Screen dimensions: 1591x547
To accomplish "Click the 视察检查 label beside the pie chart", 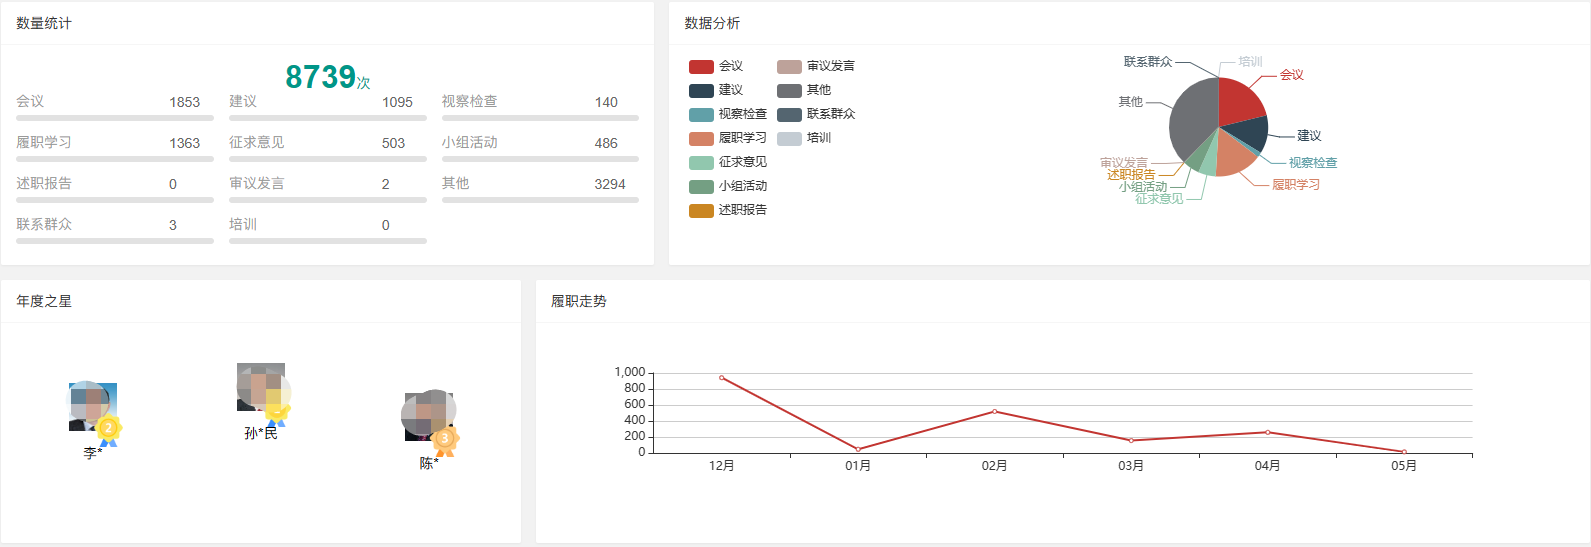I will [x=1313, y=163].
